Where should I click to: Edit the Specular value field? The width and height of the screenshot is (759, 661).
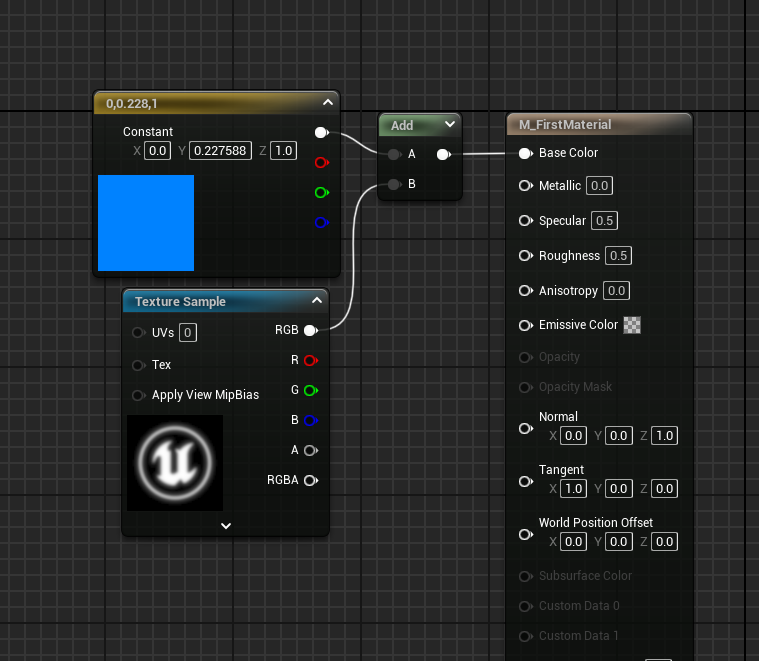click(604, 221)
